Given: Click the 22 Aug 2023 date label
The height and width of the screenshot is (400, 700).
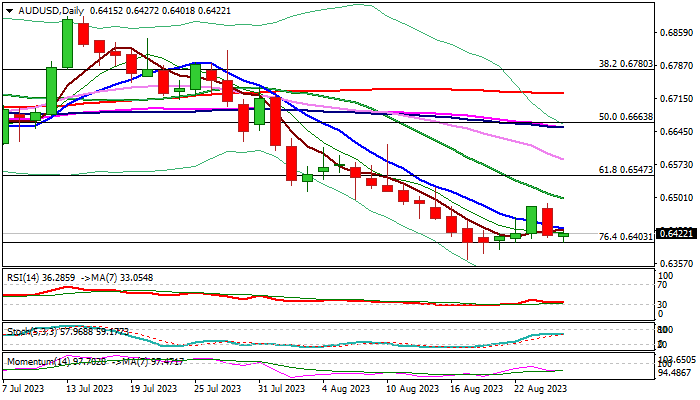Looking at the screenshot, I should click(x=541, y=387).
